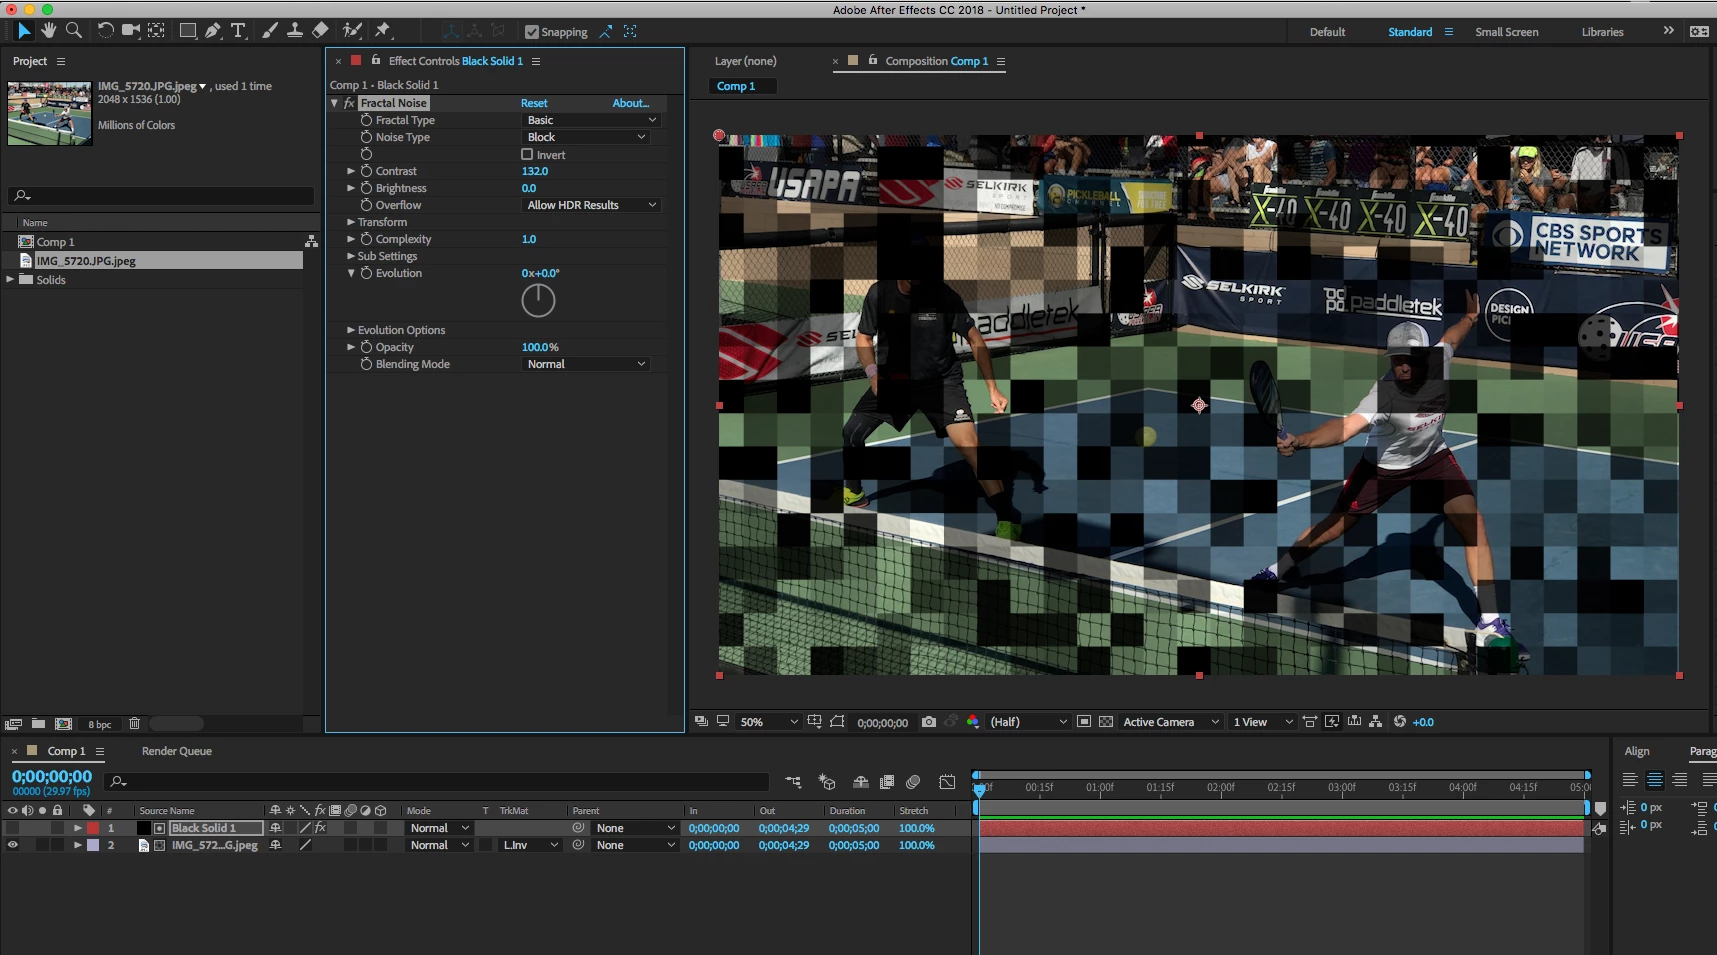Select the Horizontal Type tool
The image size is (1717, 955).
238,31
